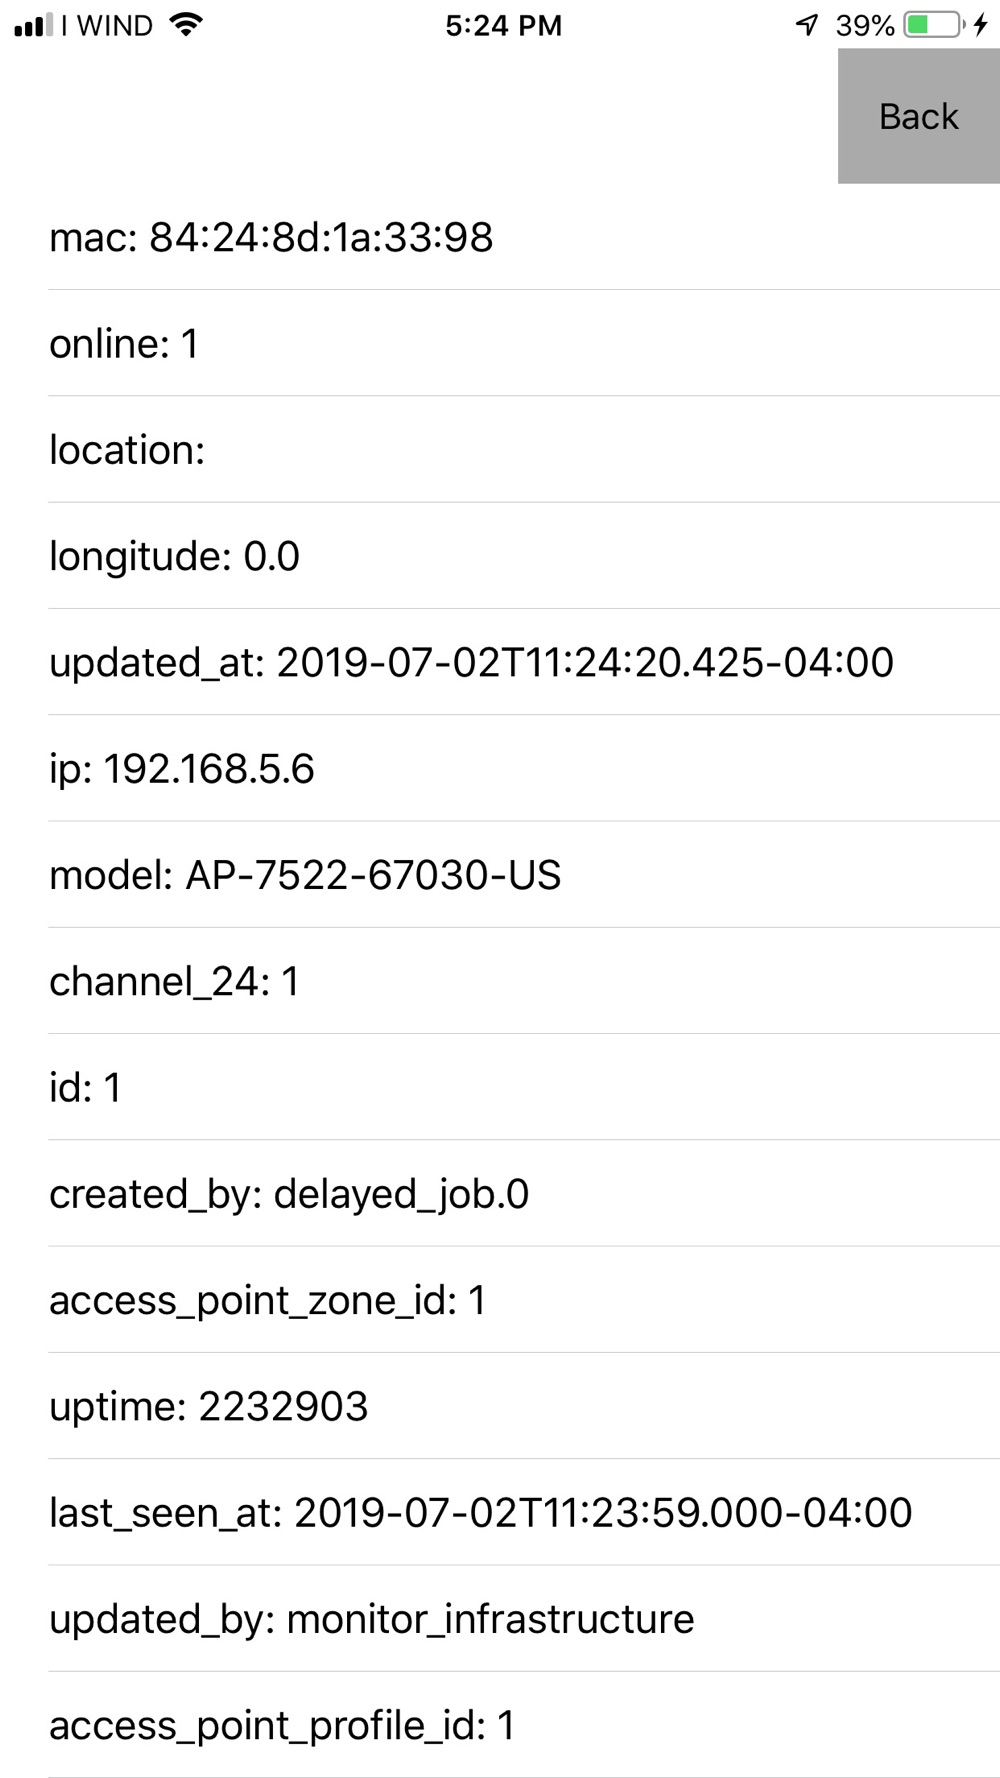Select the access_point_zone_id row
1000x1778 pixels.
(x=524, y=1299)
